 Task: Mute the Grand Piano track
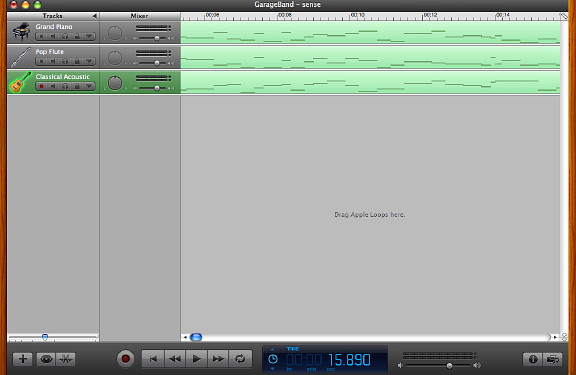click(x=53, y=36)
